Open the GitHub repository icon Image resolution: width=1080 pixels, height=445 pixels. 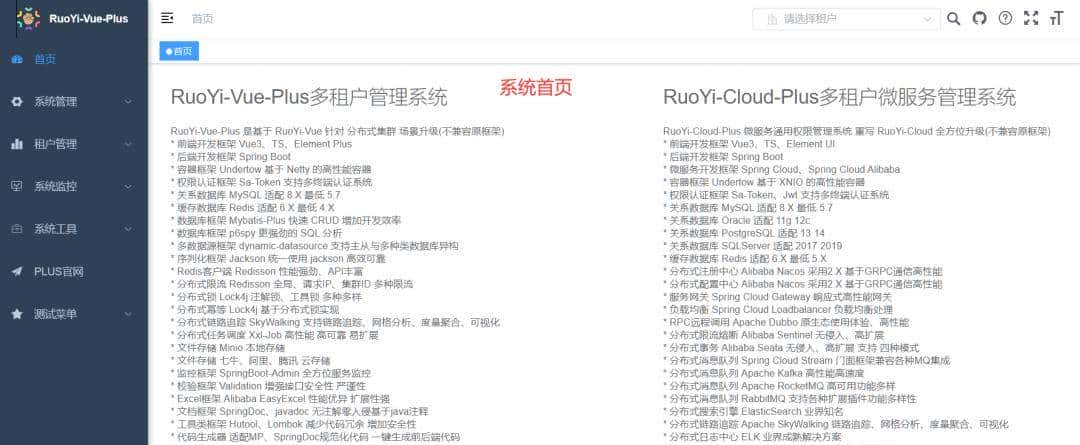pos(979,19)
